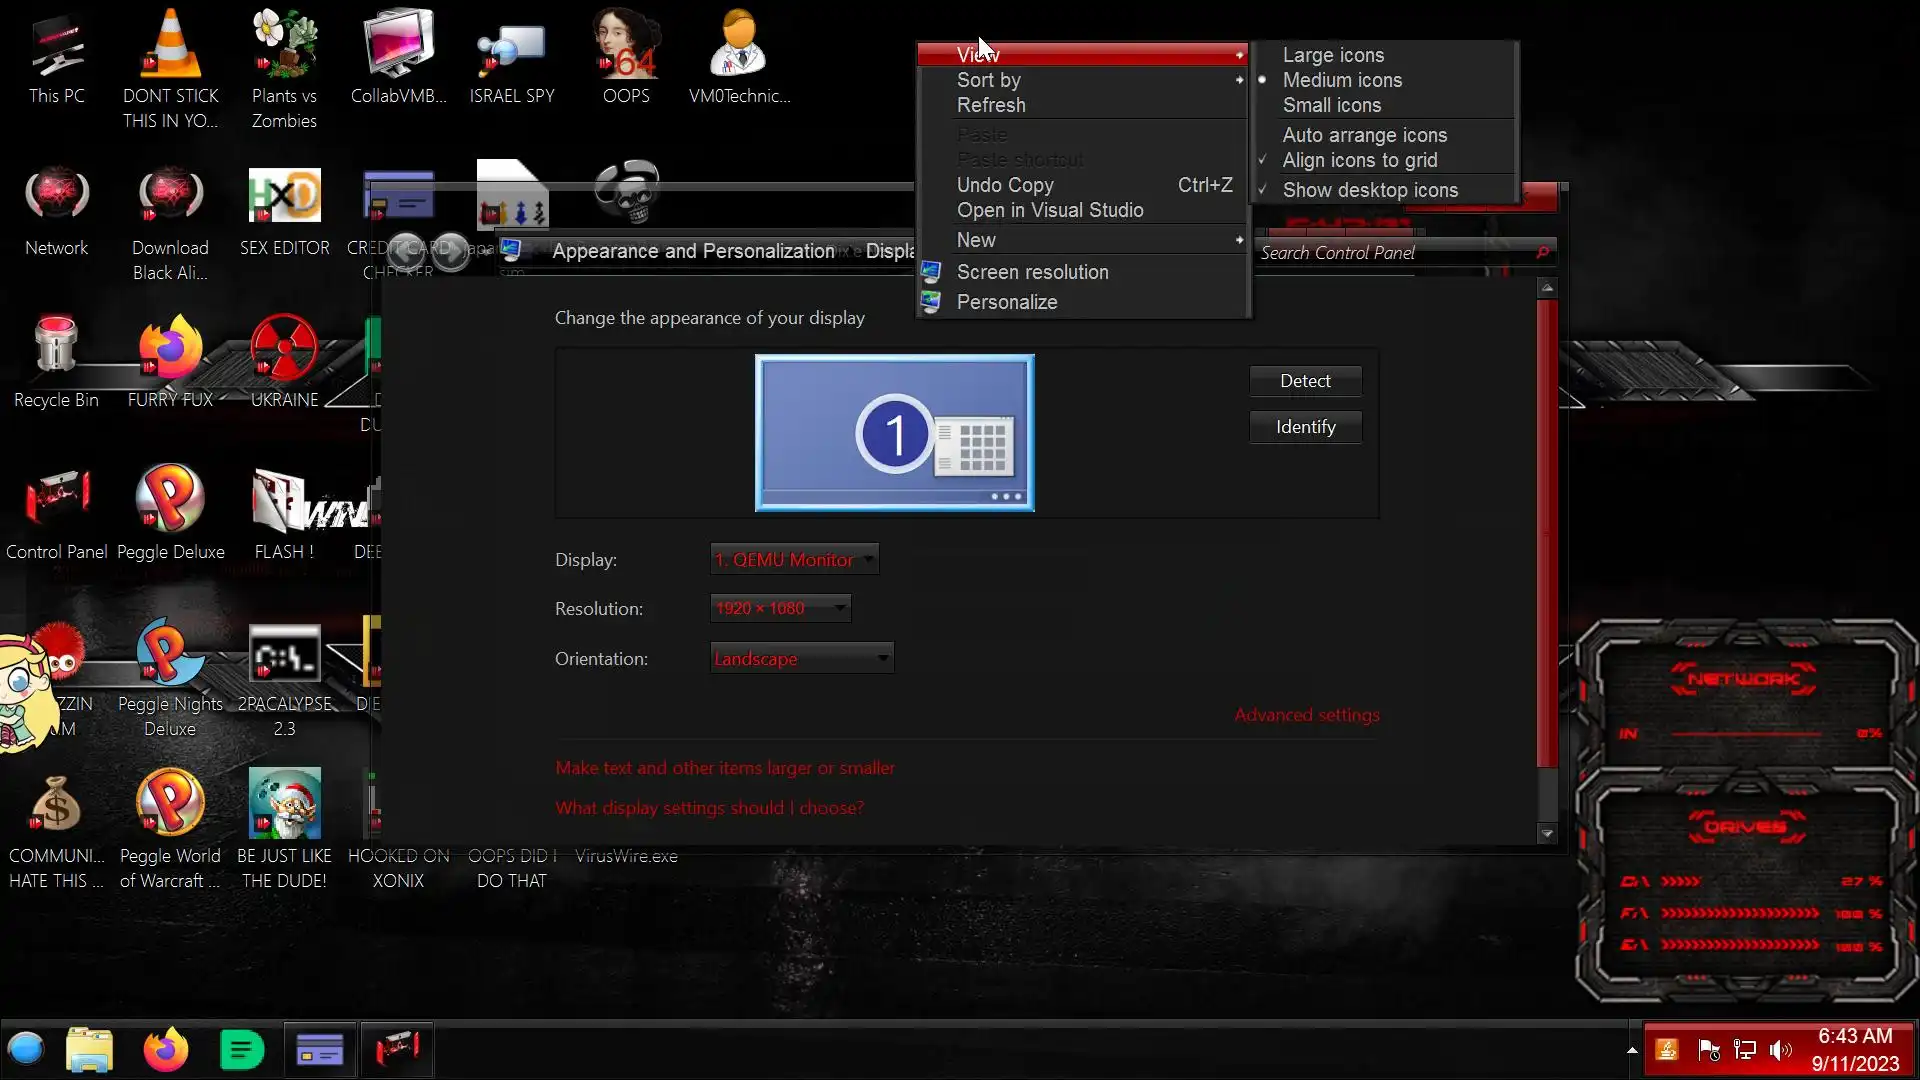
Task: Click the Firefox icon in the taskbar
Action: point(165,1050)
